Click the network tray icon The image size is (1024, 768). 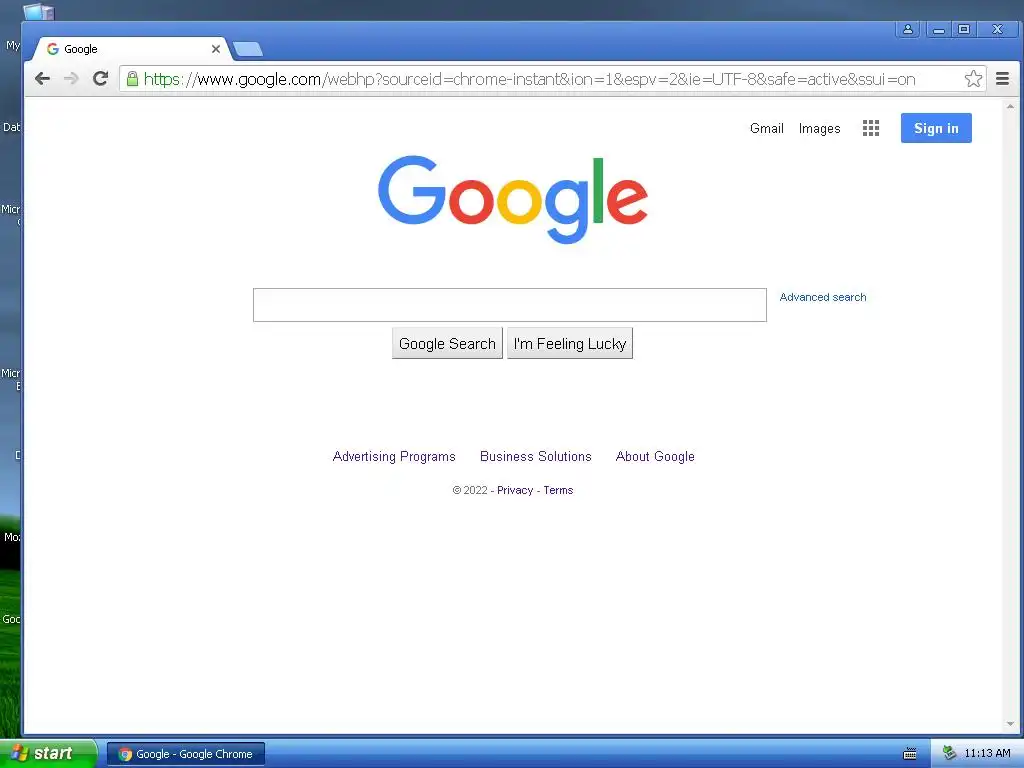point(950,754)
